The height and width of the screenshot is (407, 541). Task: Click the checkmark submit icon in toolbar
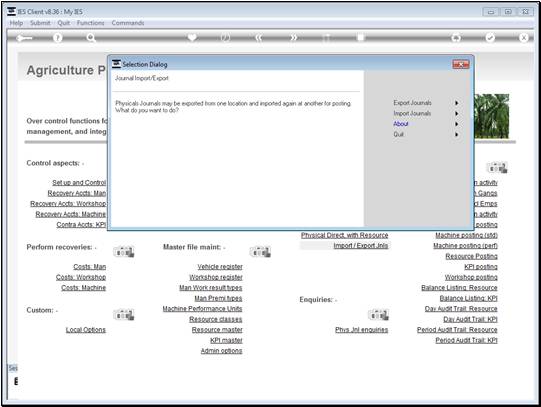490,38
